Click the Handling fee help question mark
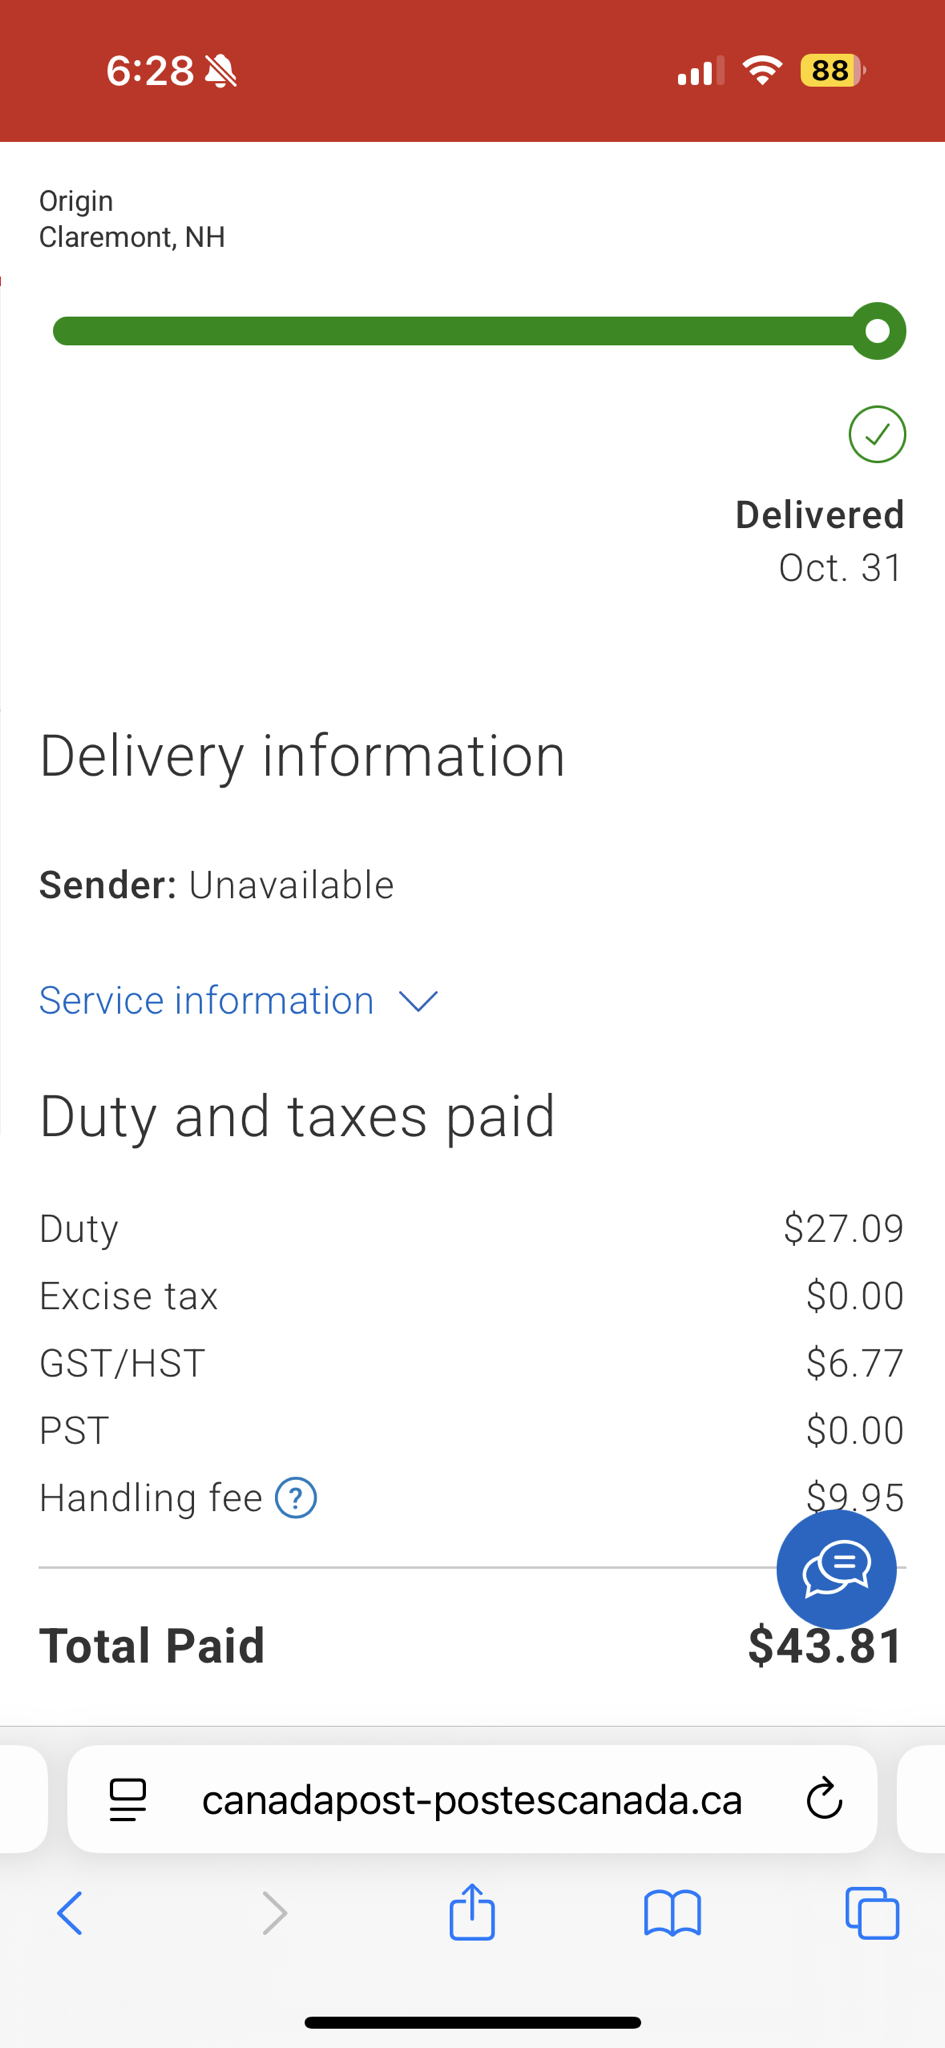Screen dimensions: 945x2048 [296, 1498]
